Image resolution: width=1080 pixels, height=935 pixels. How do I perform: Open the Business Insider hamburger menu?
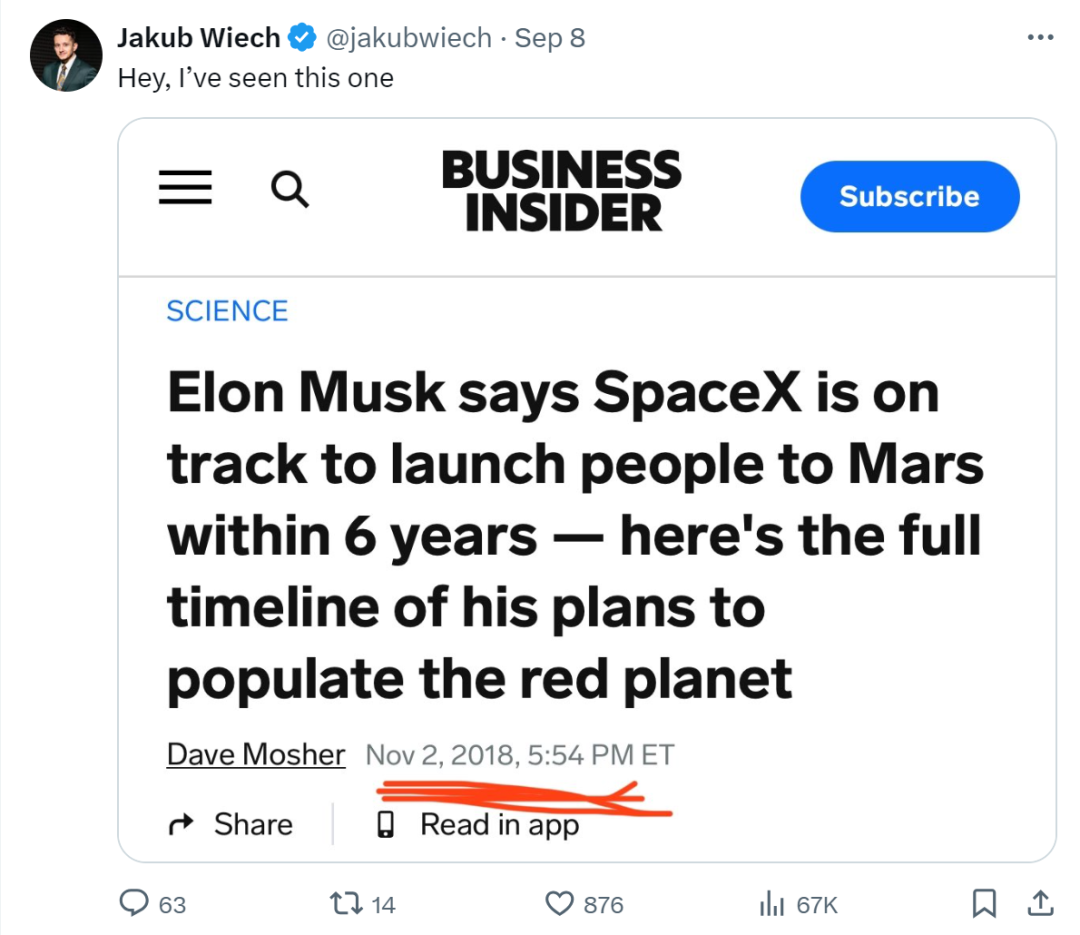185,188
